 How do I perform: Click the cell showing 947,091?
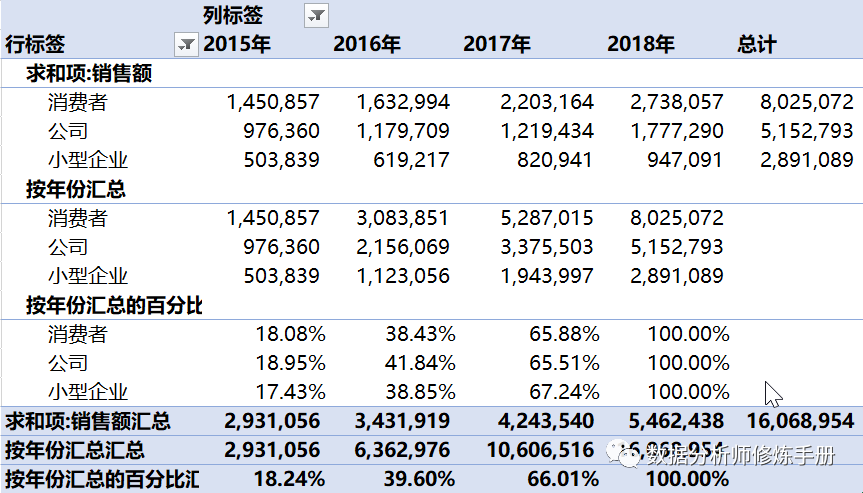tap(685, 160)
